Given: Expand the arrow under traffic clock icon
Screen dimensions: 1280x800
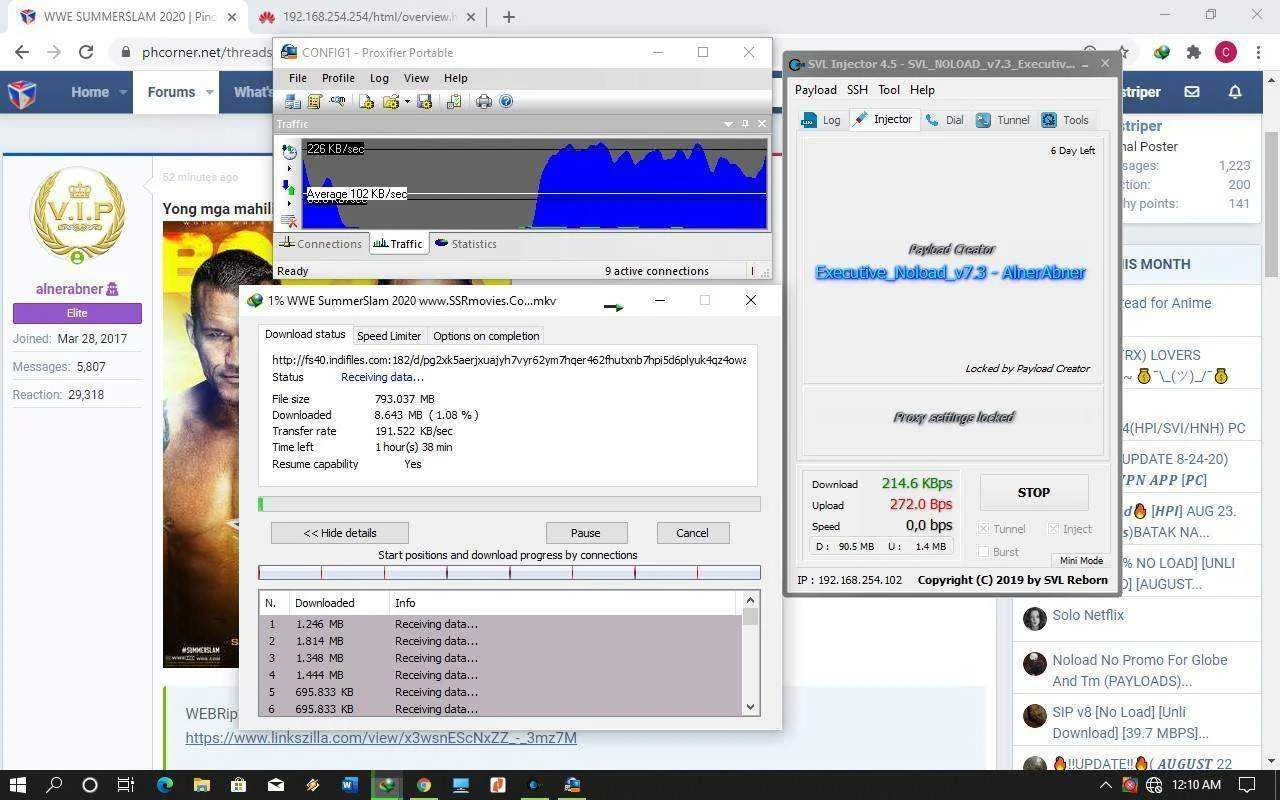Looking at the screenshot, I should coord(289,168).
